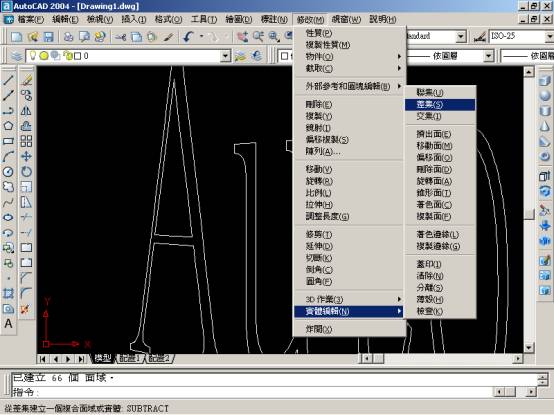Toggle layer 0 freeze sun icon
This screenshot has width=554, height=415.
click(x=44, y=55)
